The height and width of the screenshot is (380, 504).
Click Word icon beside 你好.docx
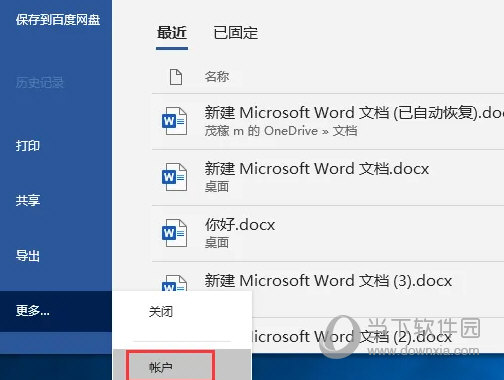point(174,233)
